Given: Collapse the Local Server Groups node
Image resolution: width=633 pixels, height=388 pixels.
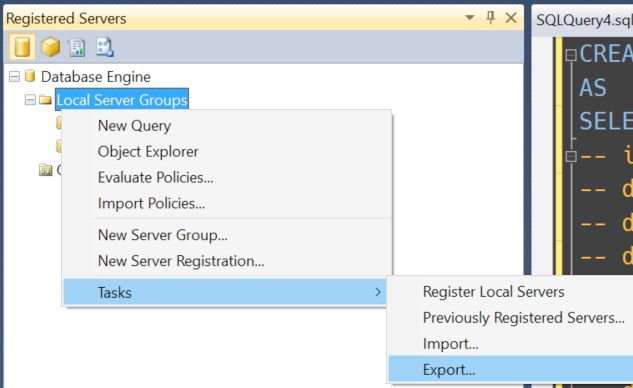Looking at the screenshot, I should click(x=30, y=100).
